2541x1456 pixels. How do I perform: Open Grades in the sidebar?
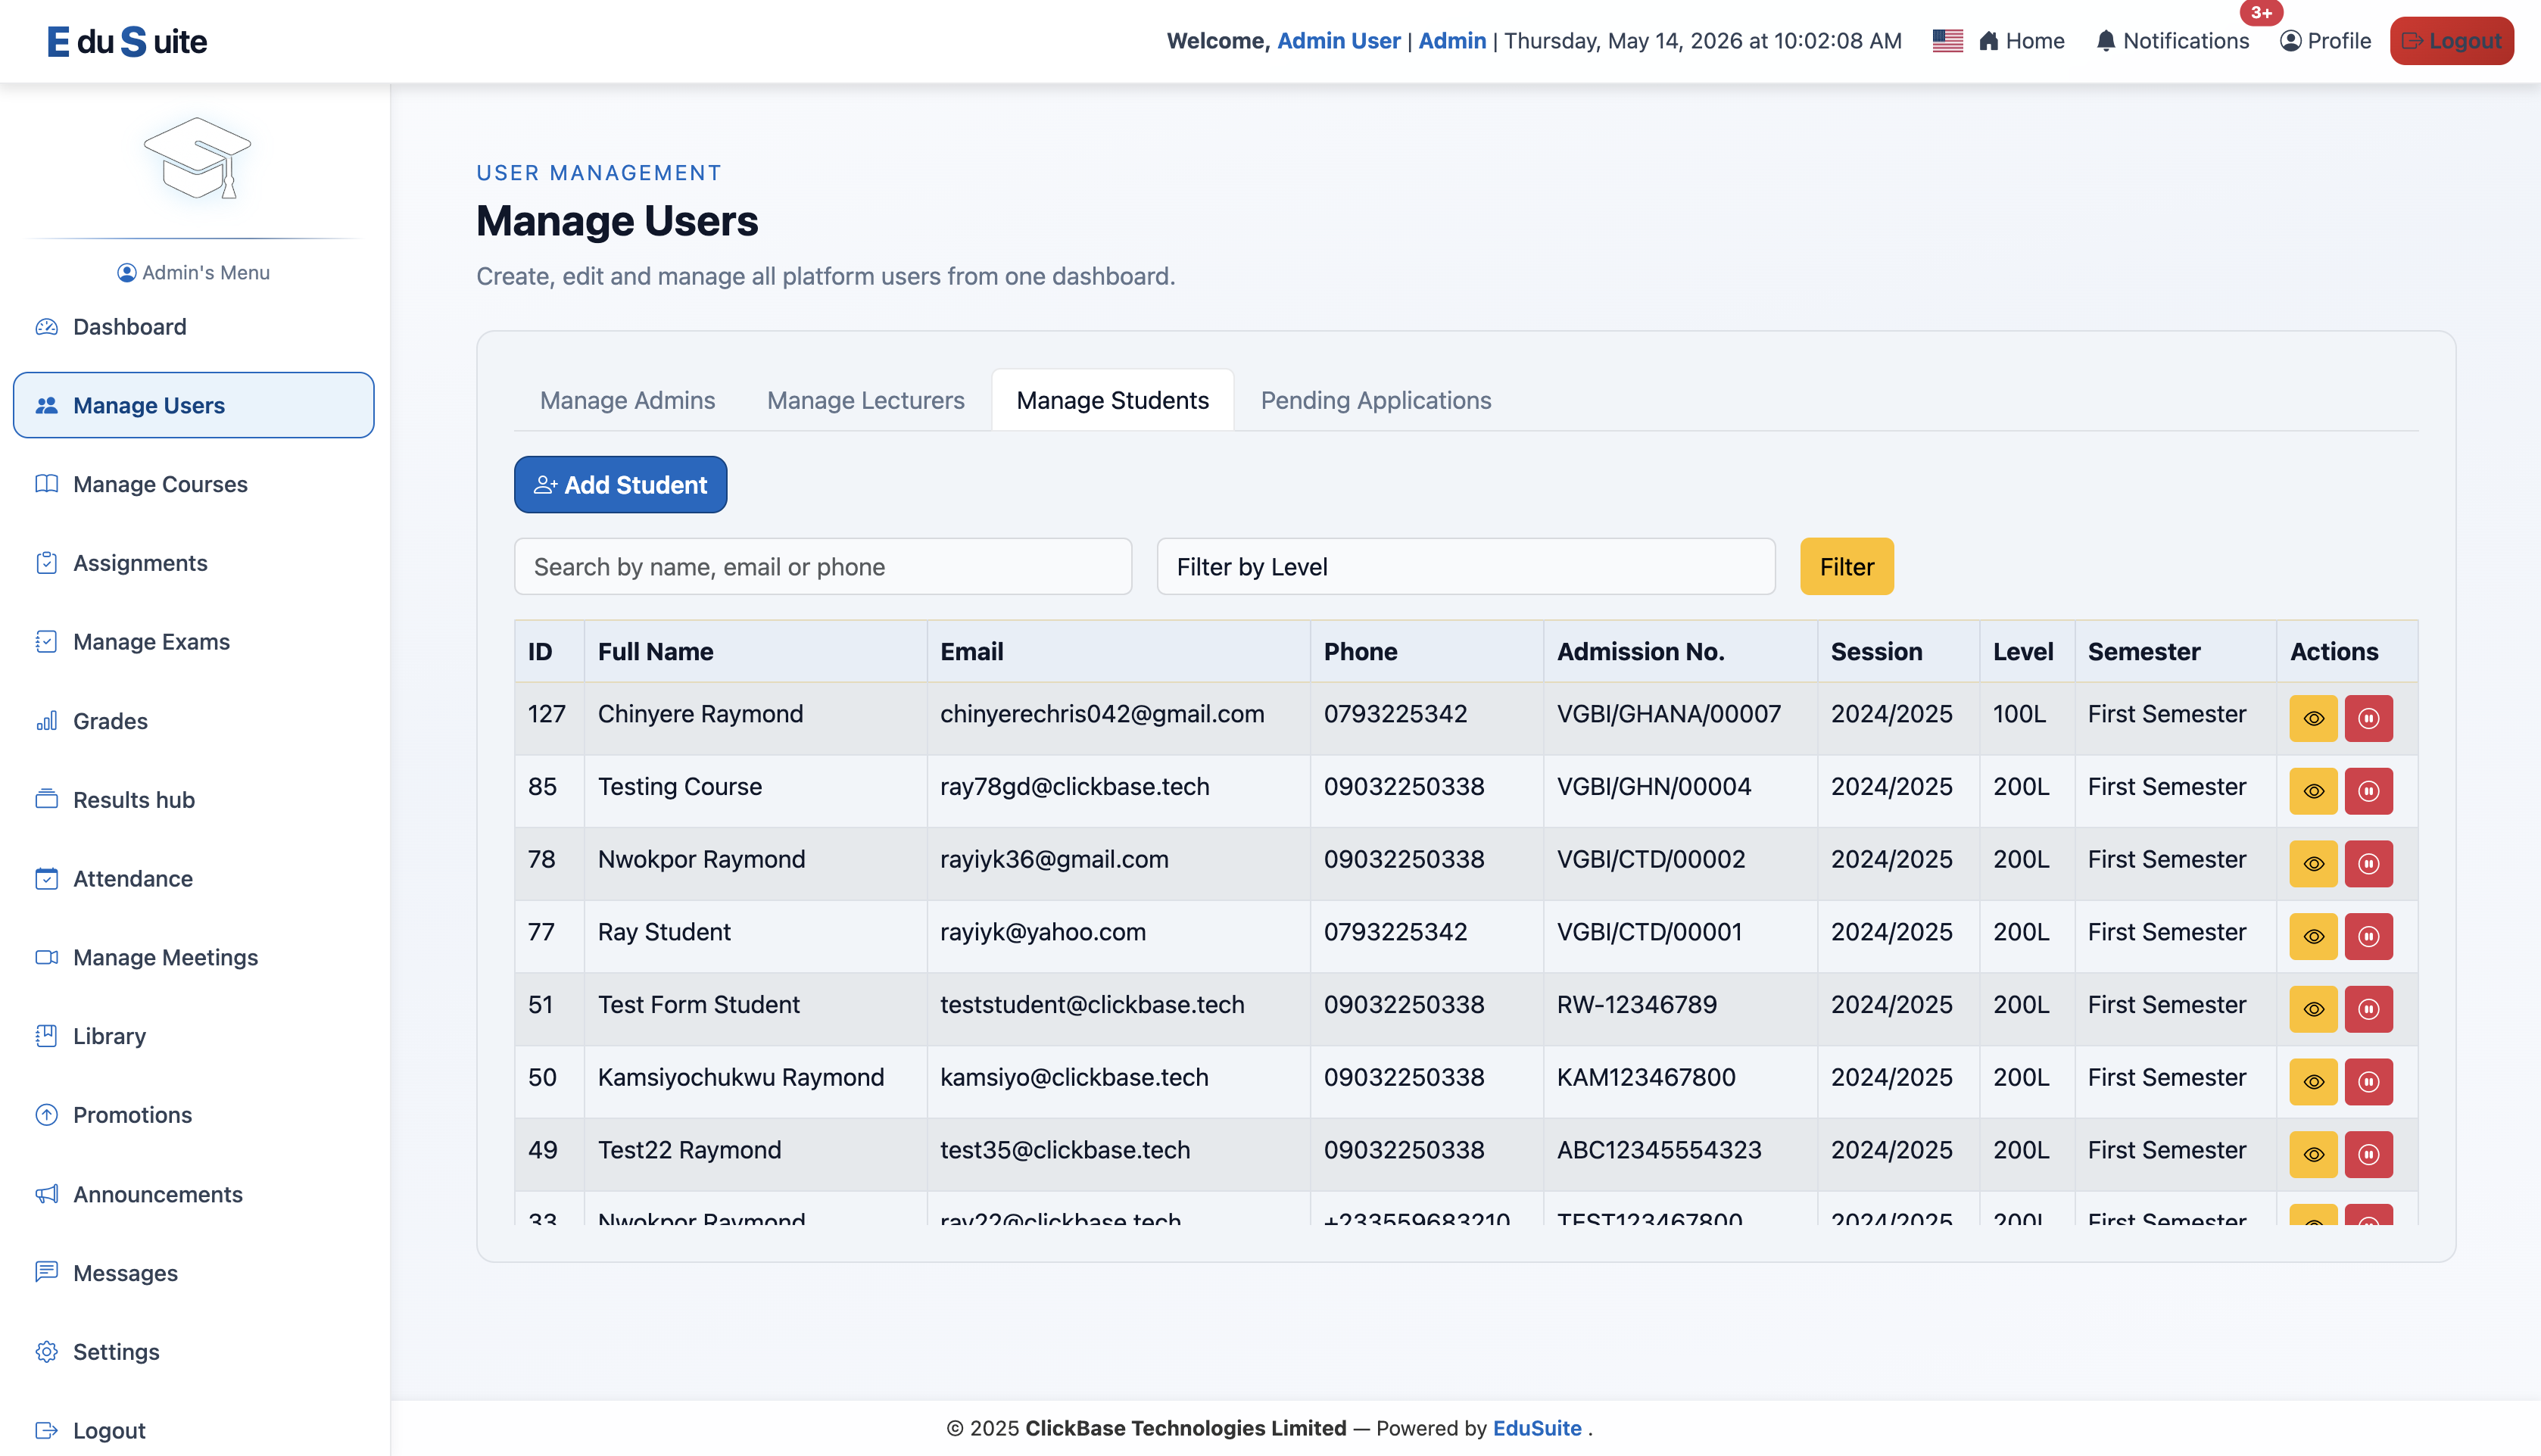coord(193,721)
